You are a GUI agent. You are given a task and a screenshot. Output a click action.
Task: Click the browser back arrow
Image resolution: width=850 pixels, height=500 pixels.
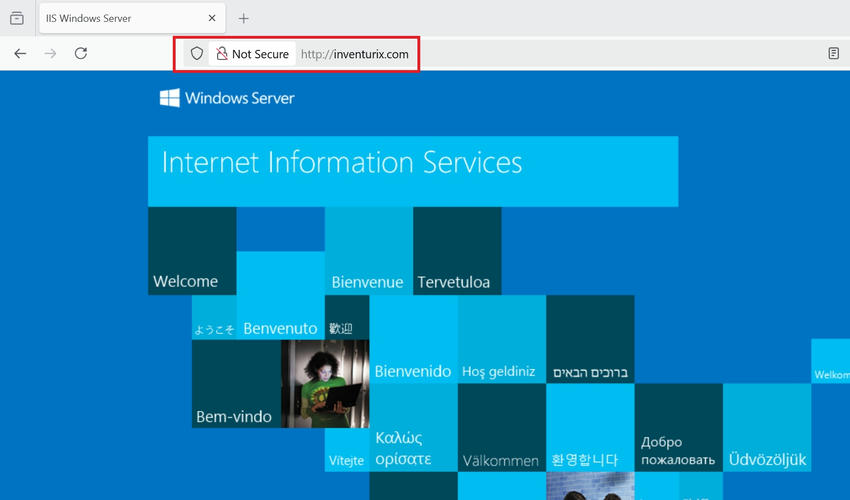20,53
